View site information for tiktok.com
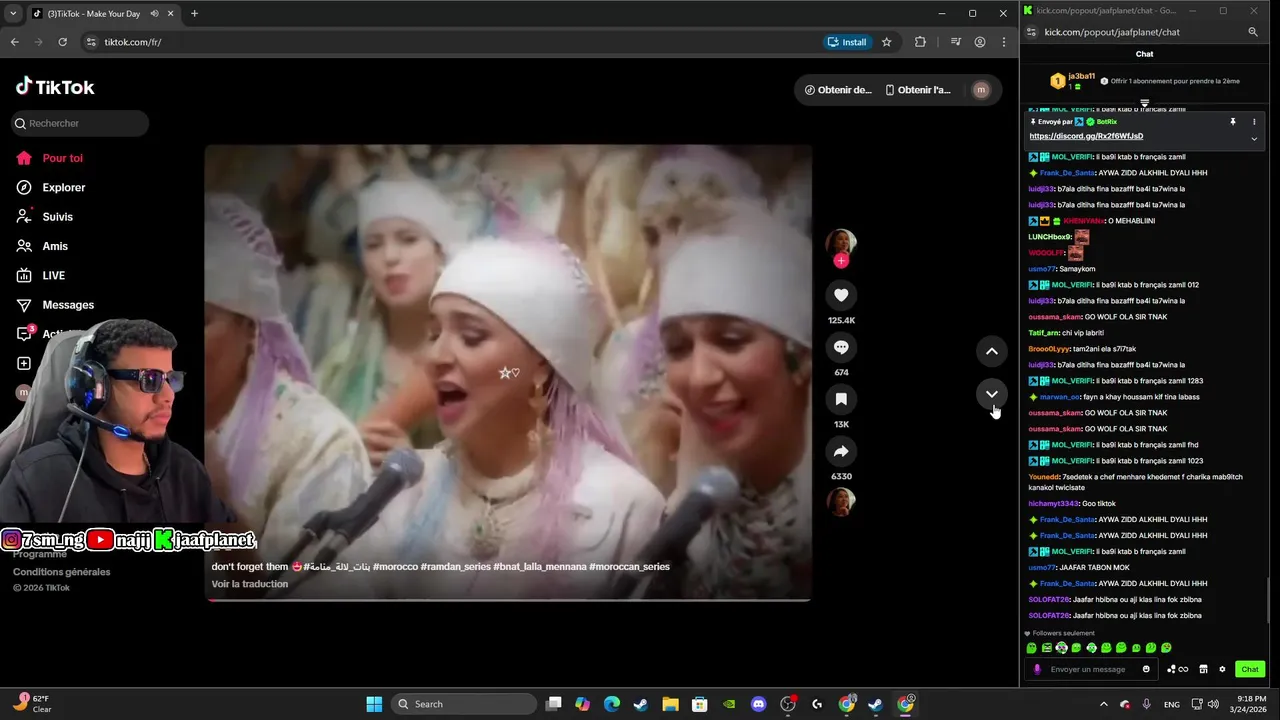The height and width of the screenshot is (720, 1280). coord(91,42)
